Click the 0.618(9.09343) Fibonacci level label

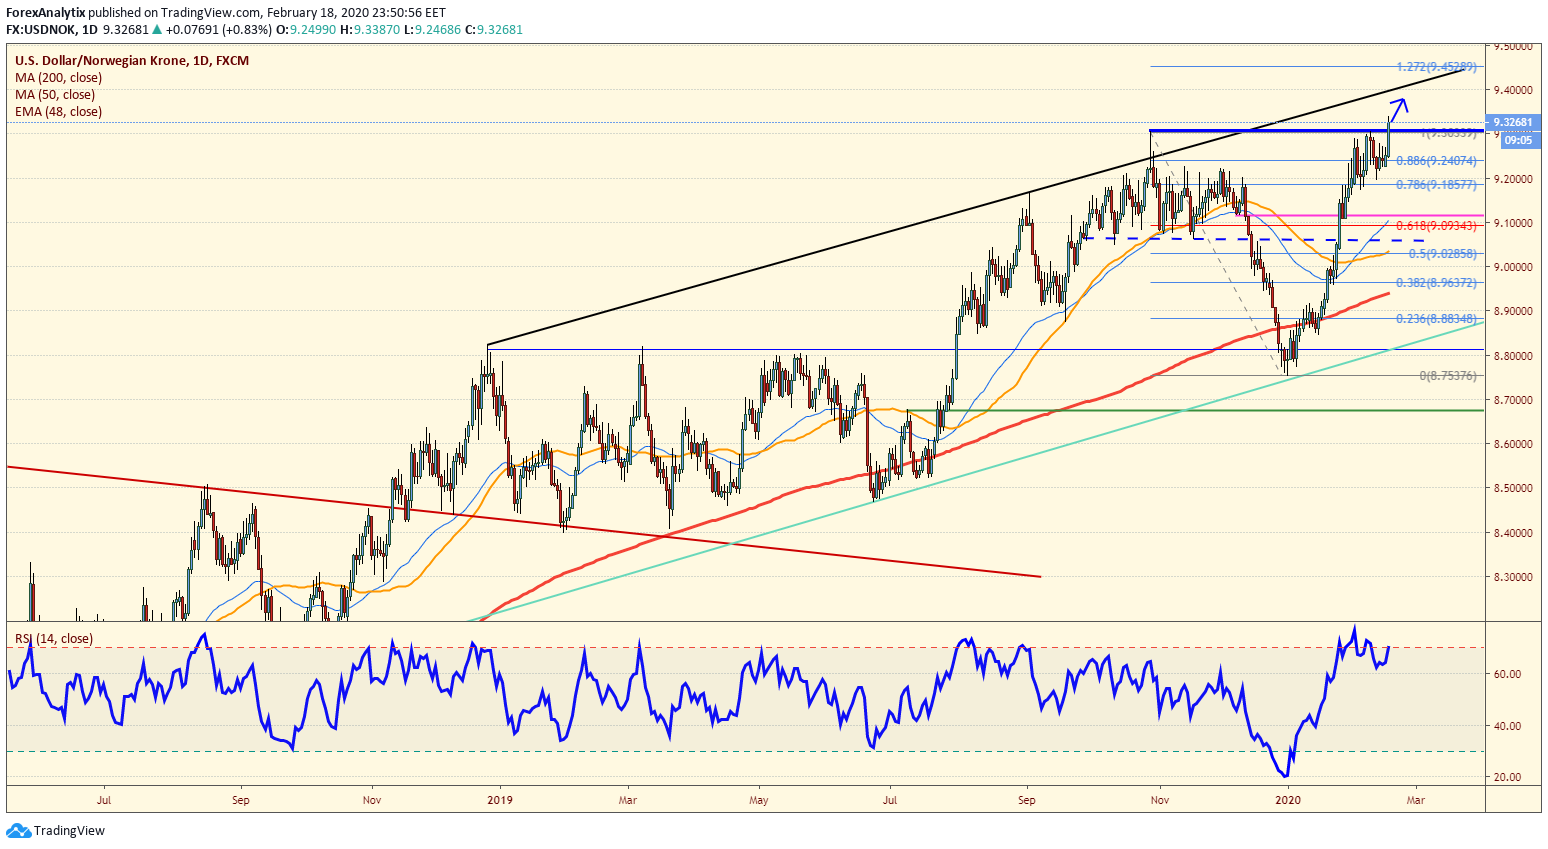click(x=1436, y=226)
